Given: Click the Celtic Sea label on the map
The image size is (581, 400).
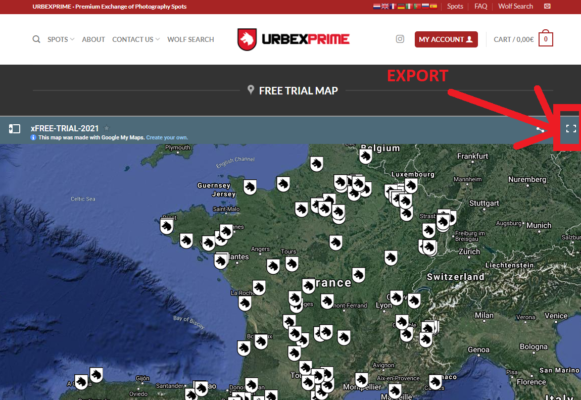Looking at the screenshot, I should tap(83, 199).
